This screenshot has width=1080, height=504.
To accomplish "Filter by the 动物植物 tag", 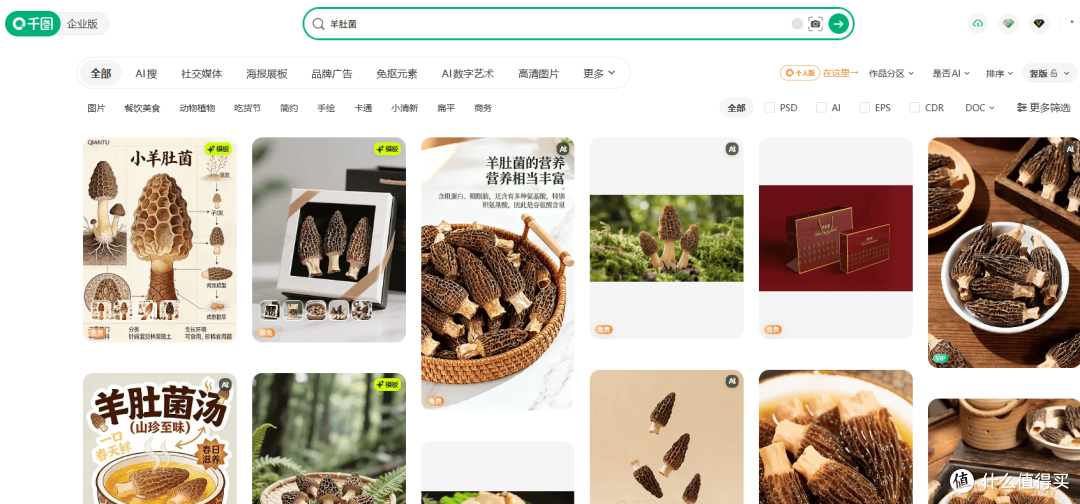I will tap(197, 108).
